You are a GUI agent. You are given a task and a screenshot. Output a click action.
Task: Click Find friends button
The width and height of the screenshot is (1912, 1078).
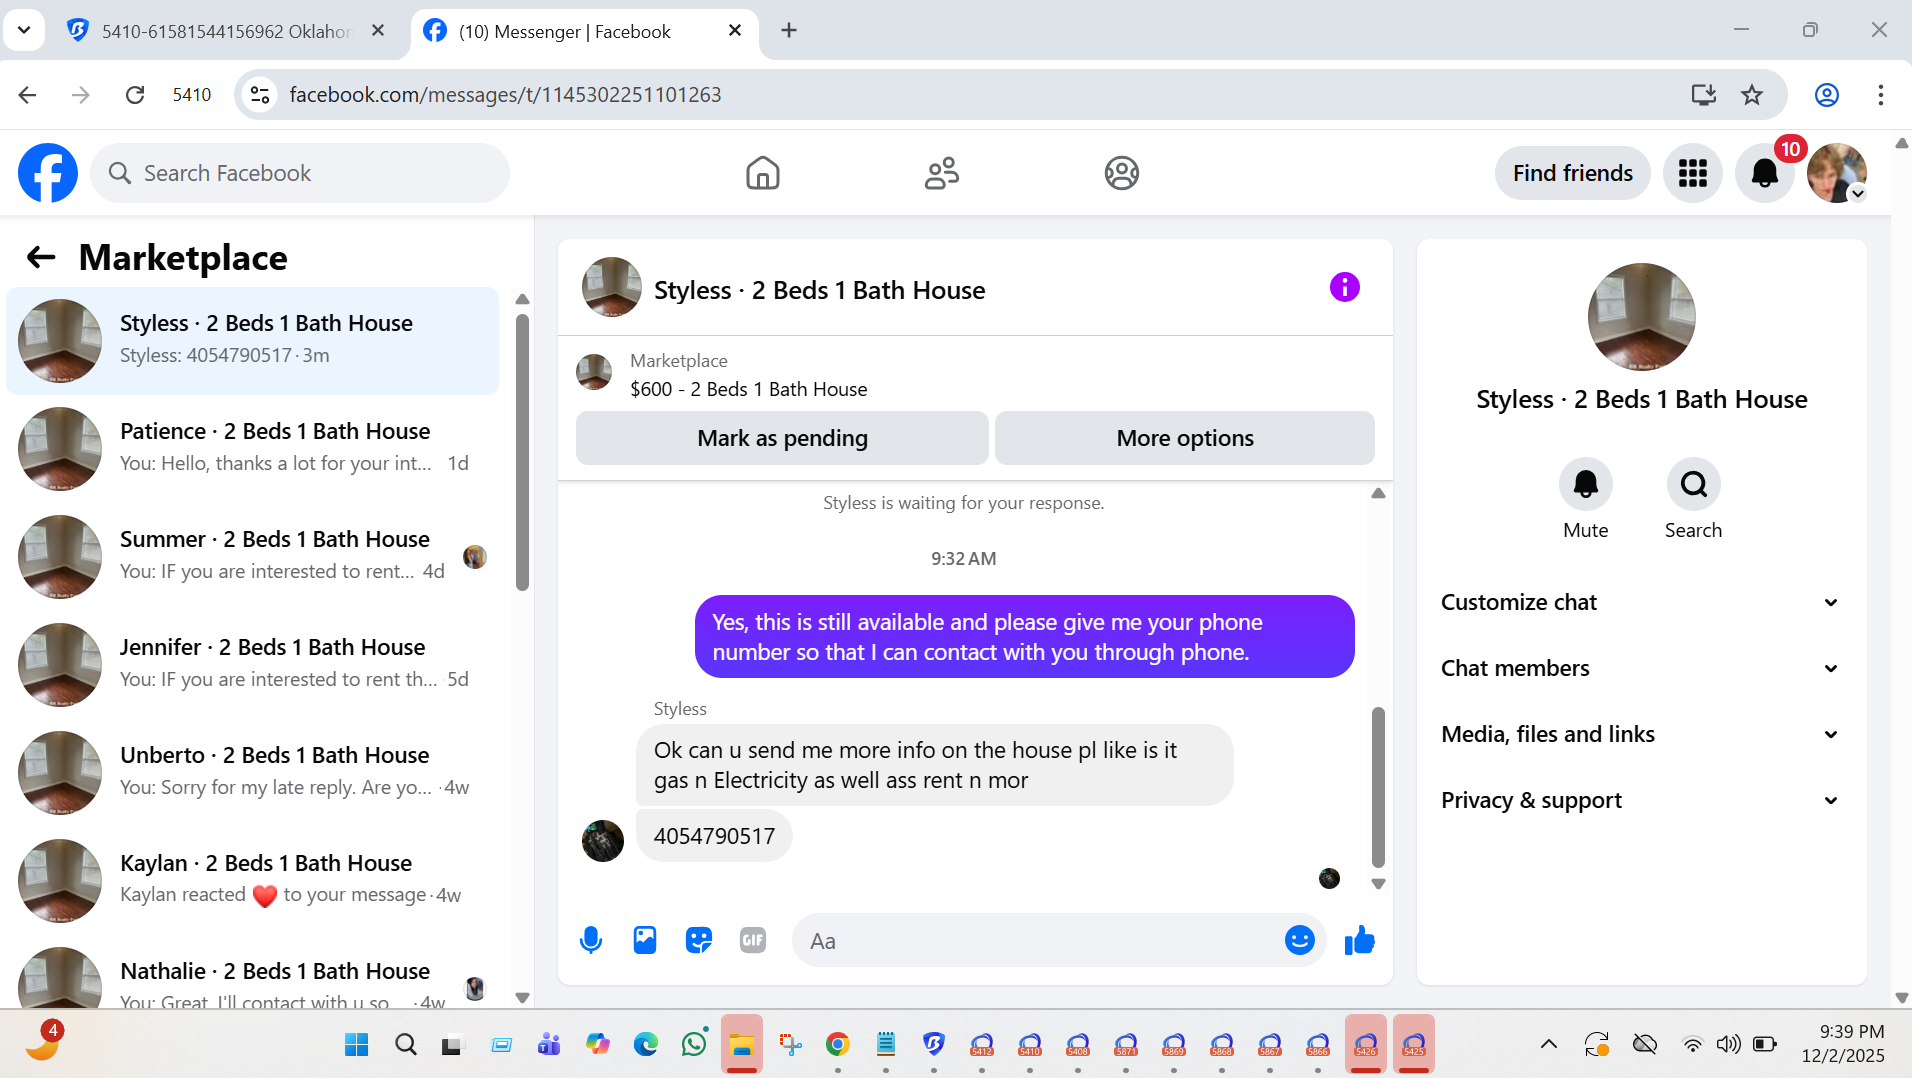pos(1572,173)
